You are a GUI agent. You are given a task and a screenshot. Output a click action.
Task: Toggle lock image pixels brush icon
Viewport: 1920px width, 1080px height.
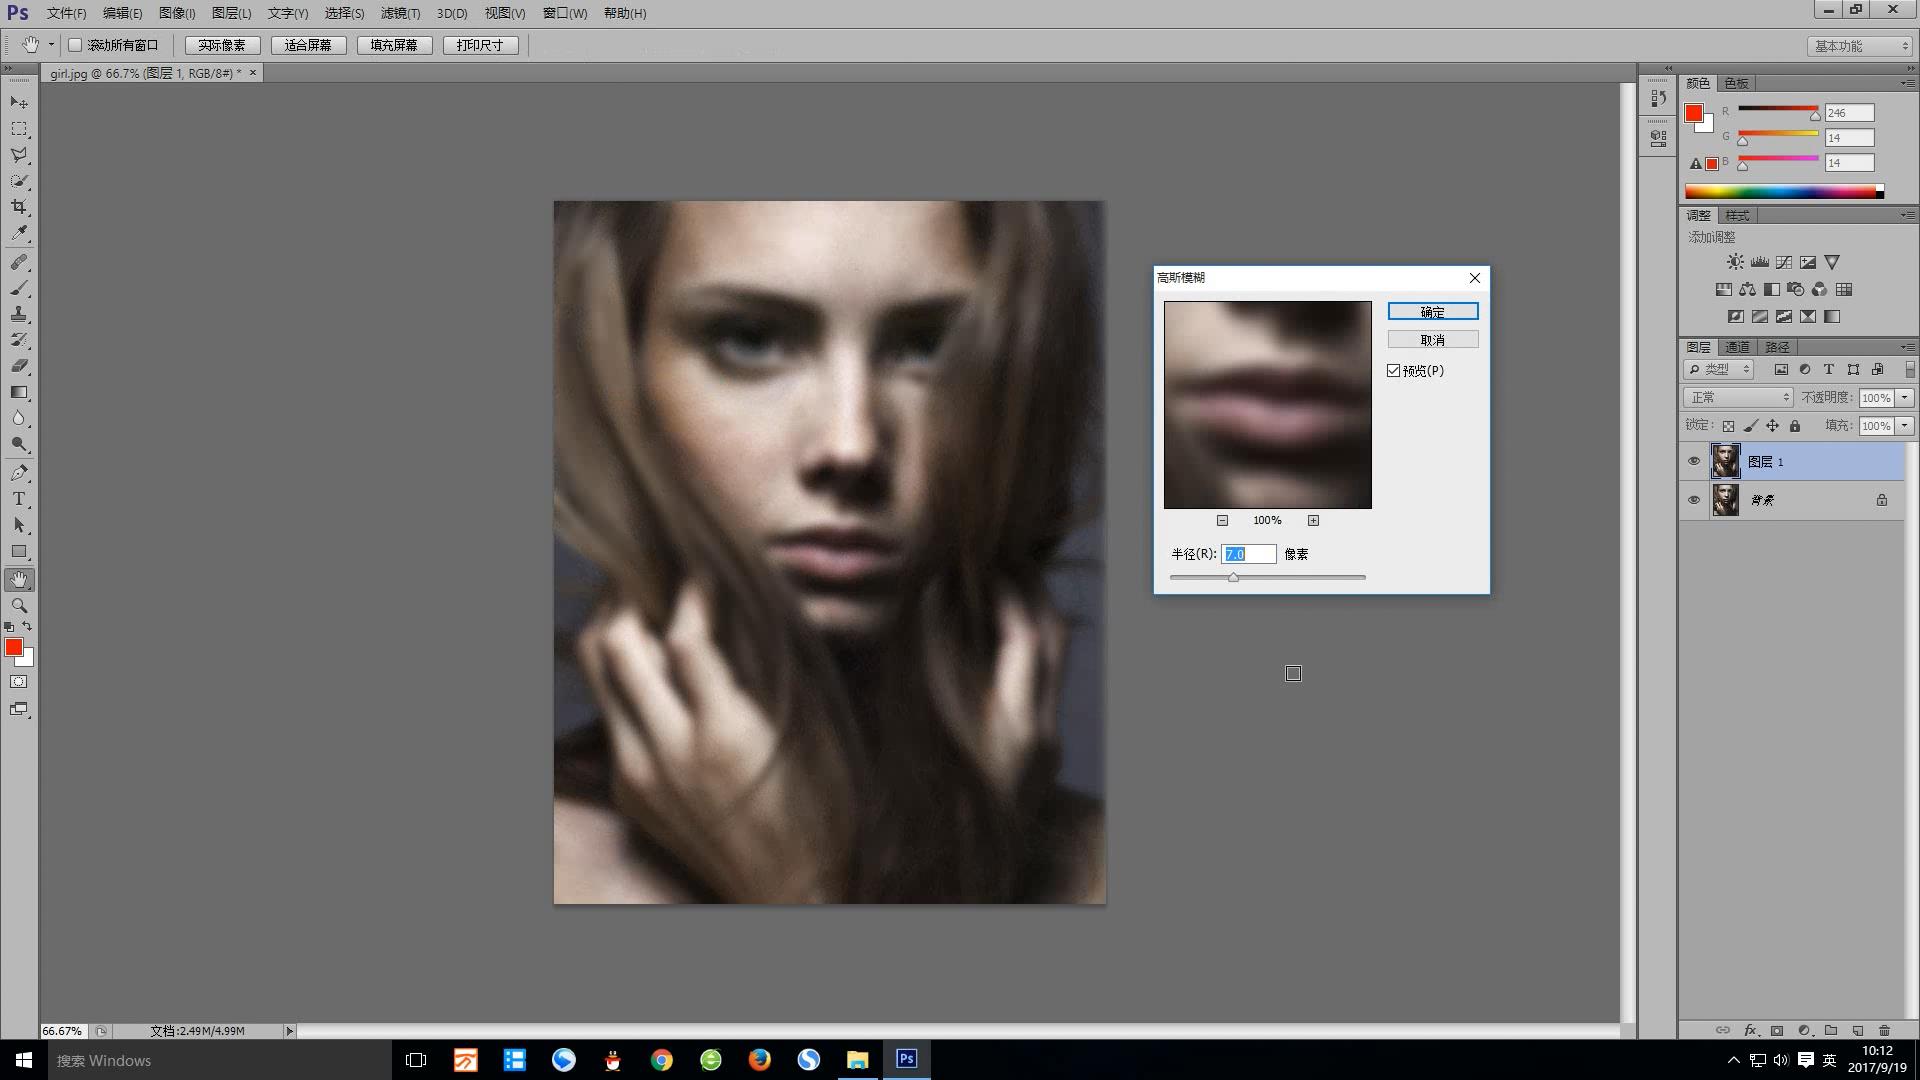coord(1750,426)
